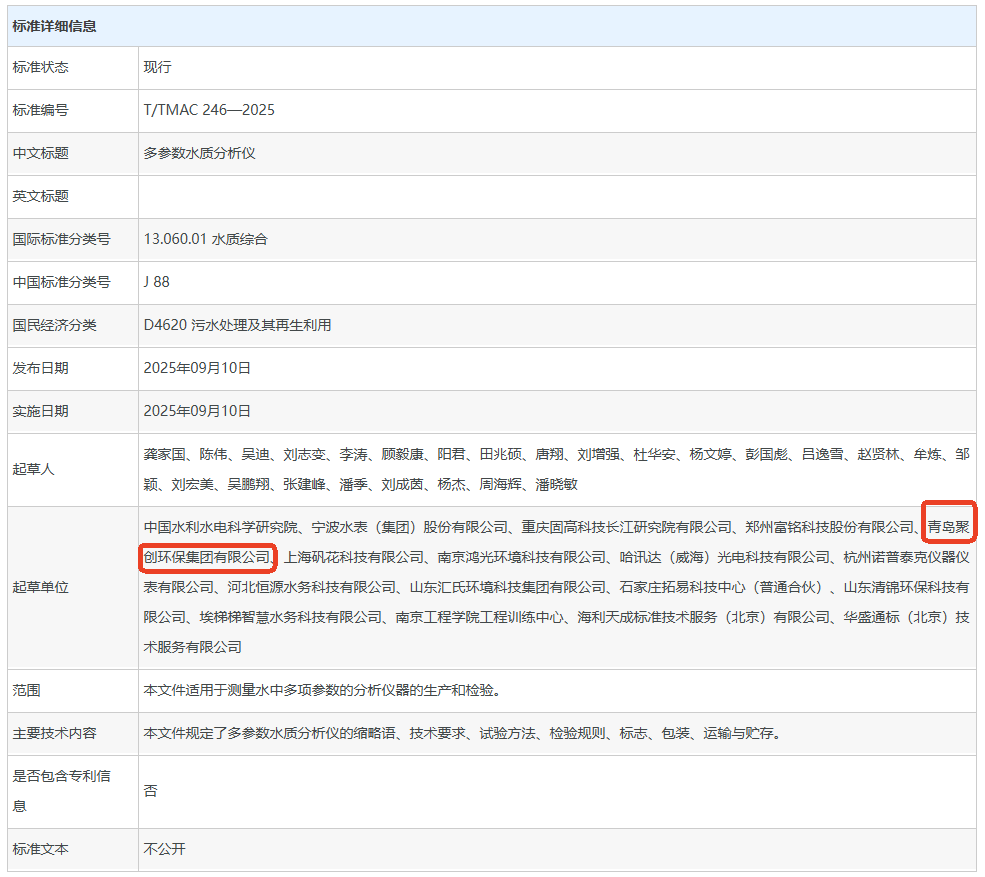
Task: Click the 13.060.01 水质综合 classification value
Action: [x=206, y=239]
